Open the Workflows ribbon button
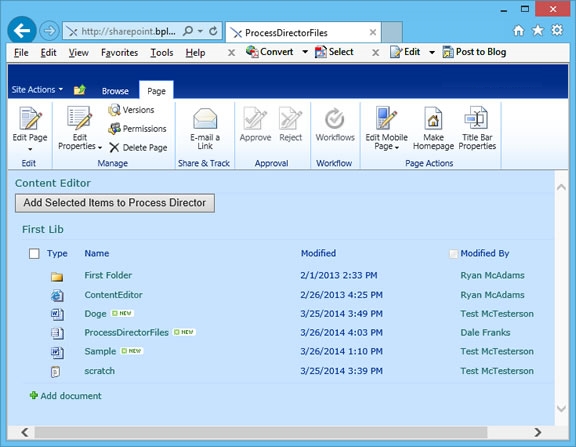Image resolution: width=576 pixels, height=447 pixels. tap(335, 125)
